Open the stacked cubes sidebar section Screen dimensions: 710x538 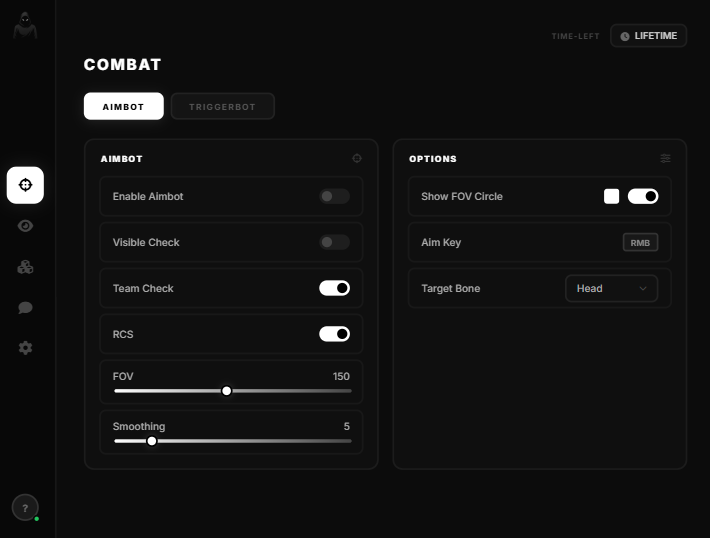pos(25,267)
